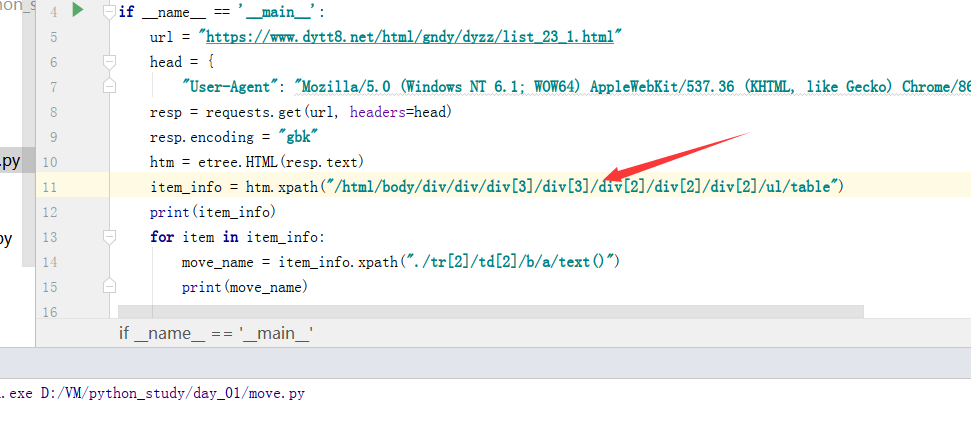The image size is (971, 446).
Task: Click the green run arrow in the gutter
Action: (79, 12)
